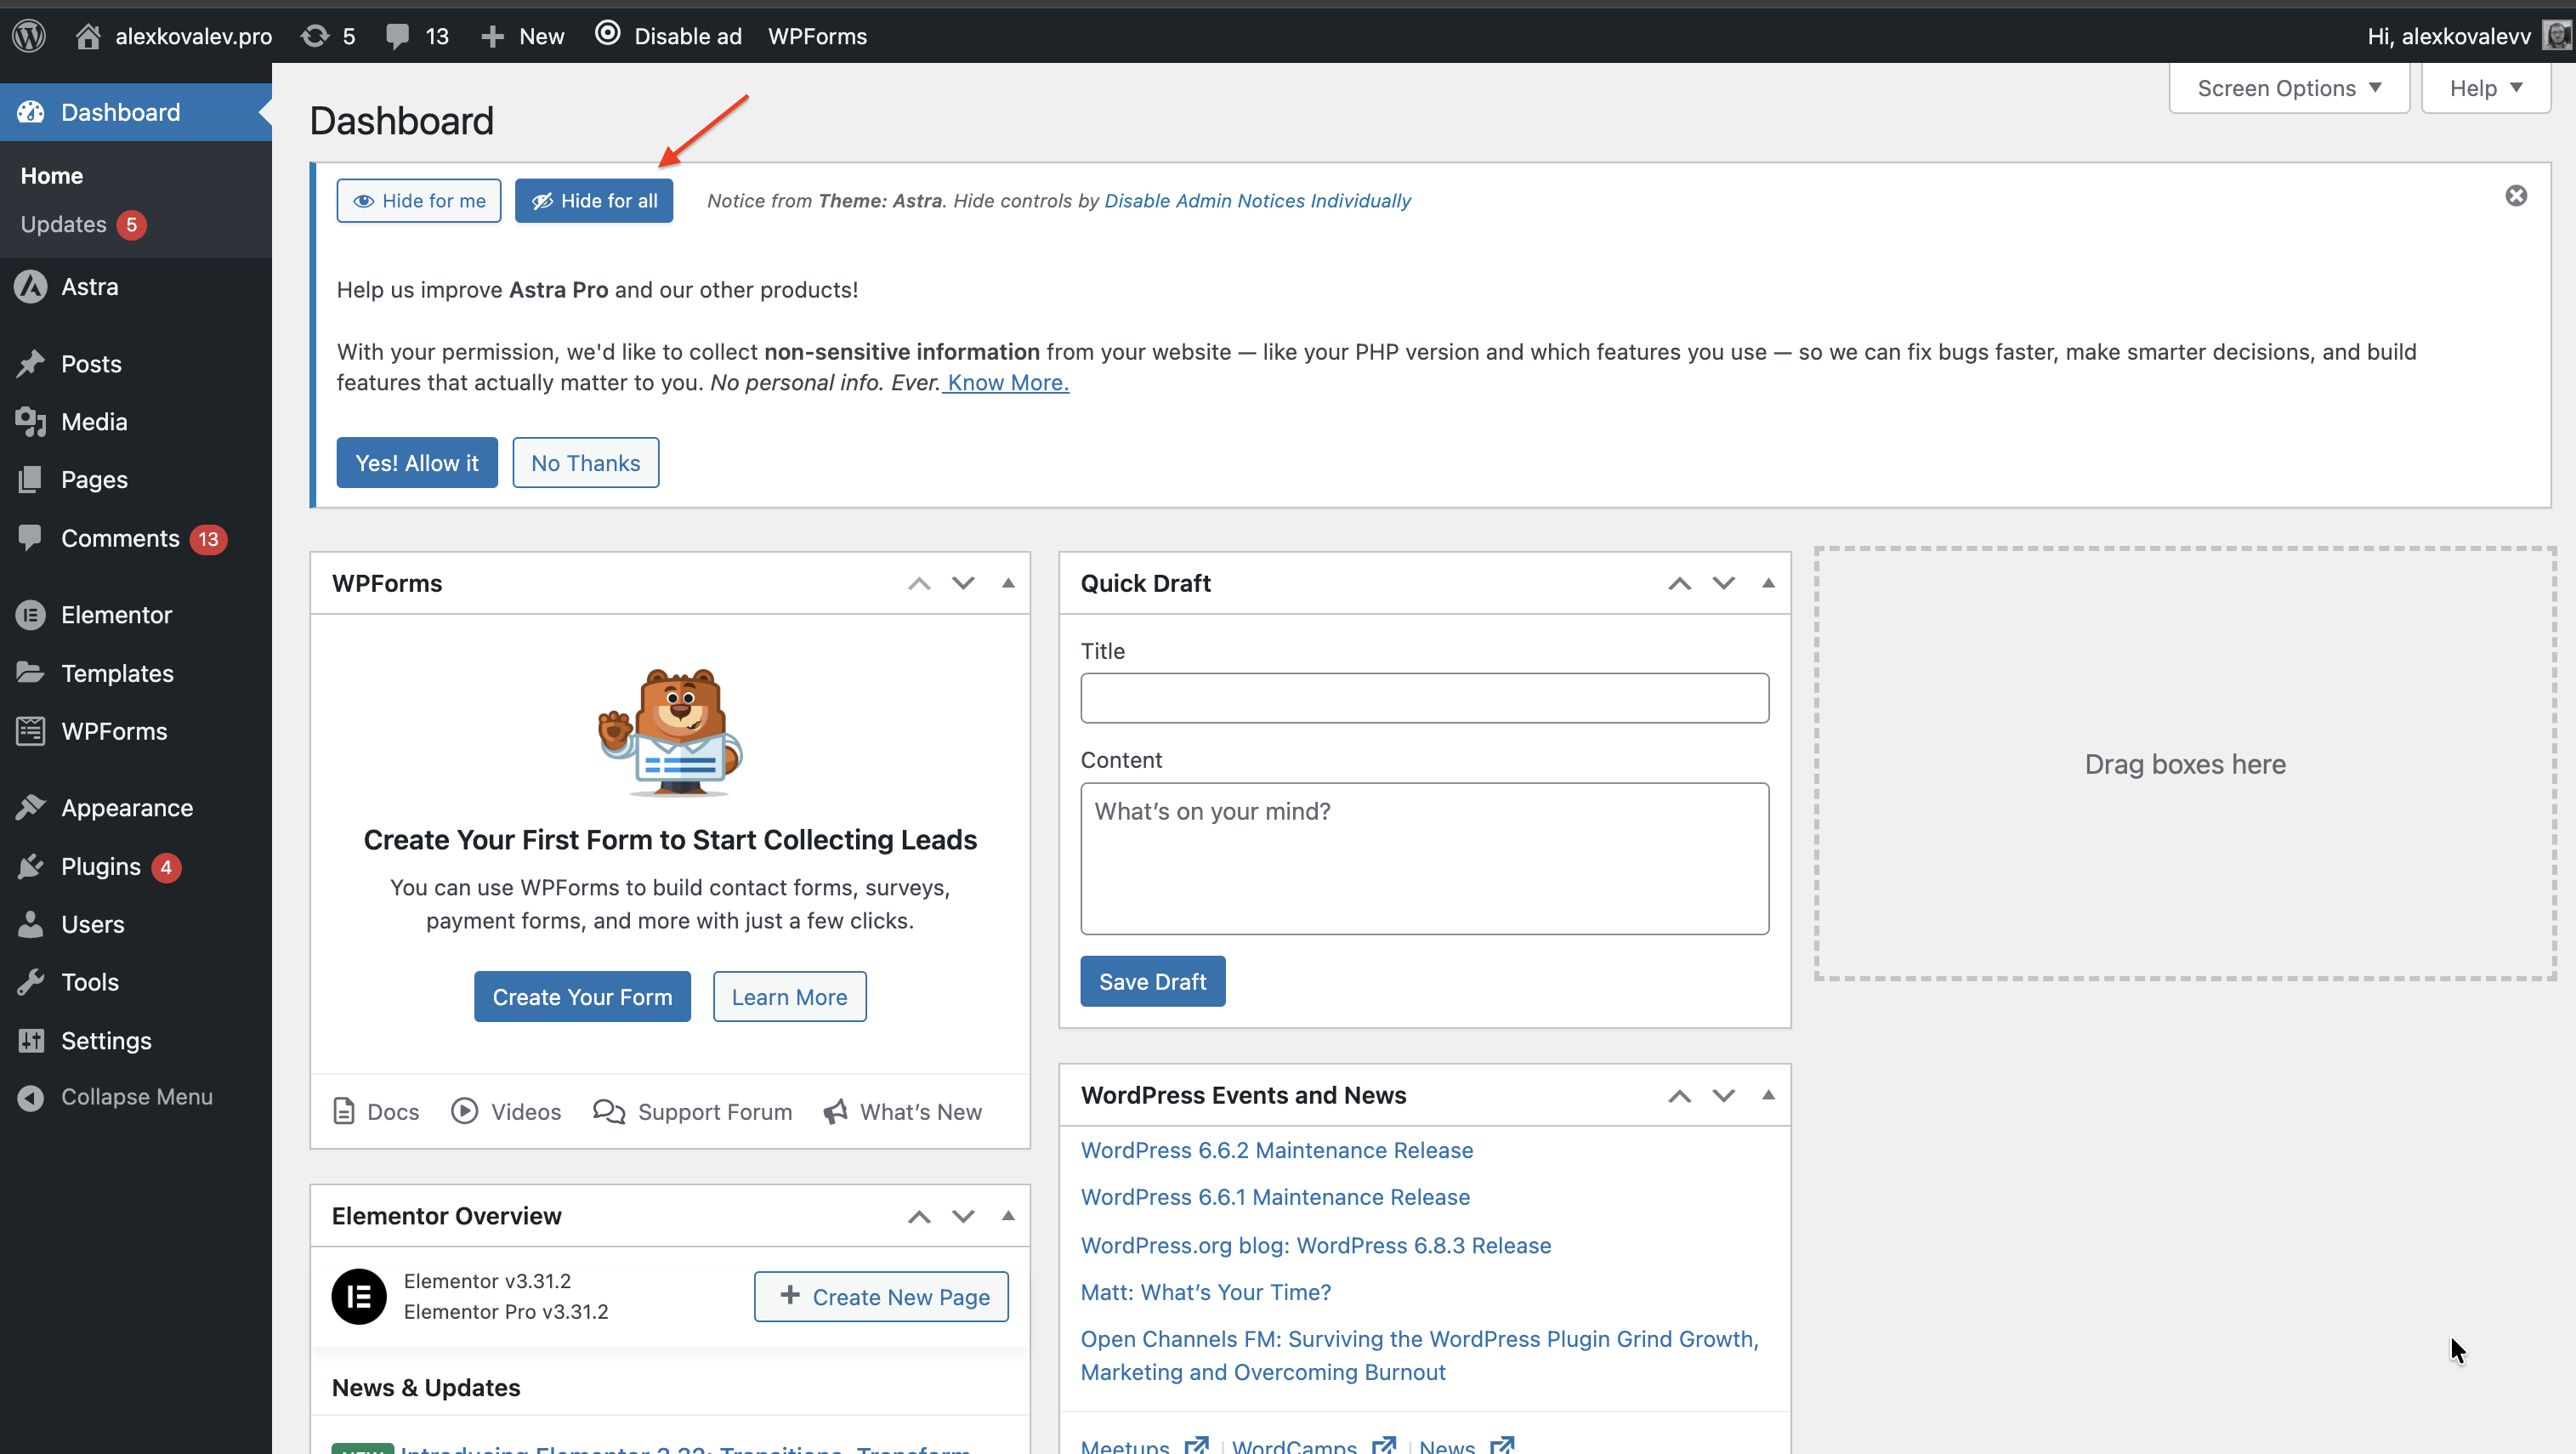Open the Screen Options dropdown
This screenshot has height=1454, width=2576.
[x=2289, y=88]
